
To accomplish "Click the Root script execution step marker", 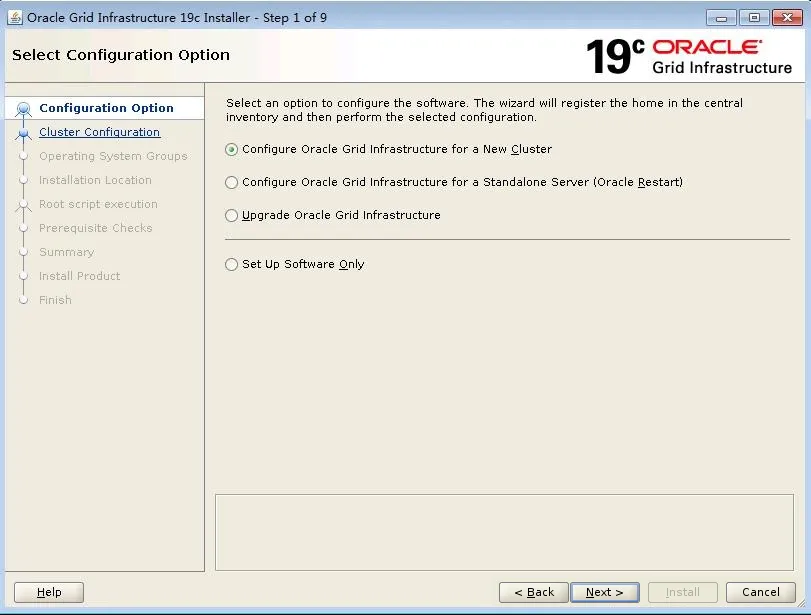I will 23,205.
